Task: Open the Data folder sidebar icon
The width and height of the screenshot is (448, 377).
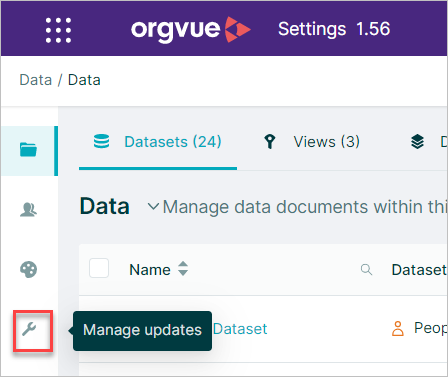Action: tap(28, 150)
